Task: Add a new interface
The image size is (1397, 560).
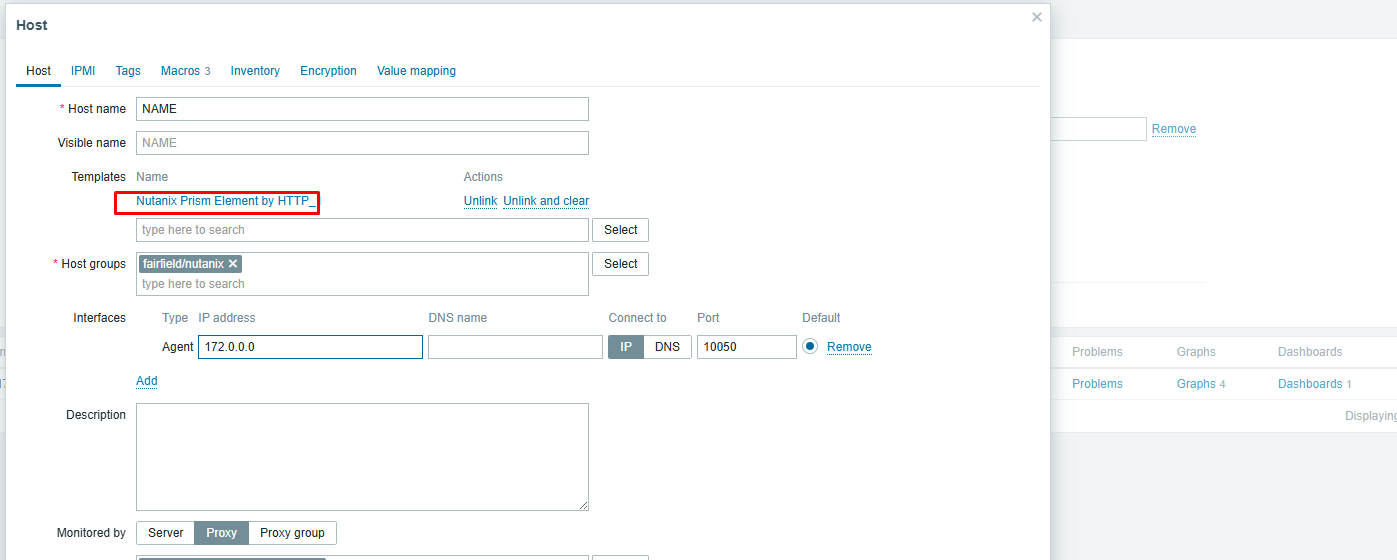Action: tap(146, 381)
